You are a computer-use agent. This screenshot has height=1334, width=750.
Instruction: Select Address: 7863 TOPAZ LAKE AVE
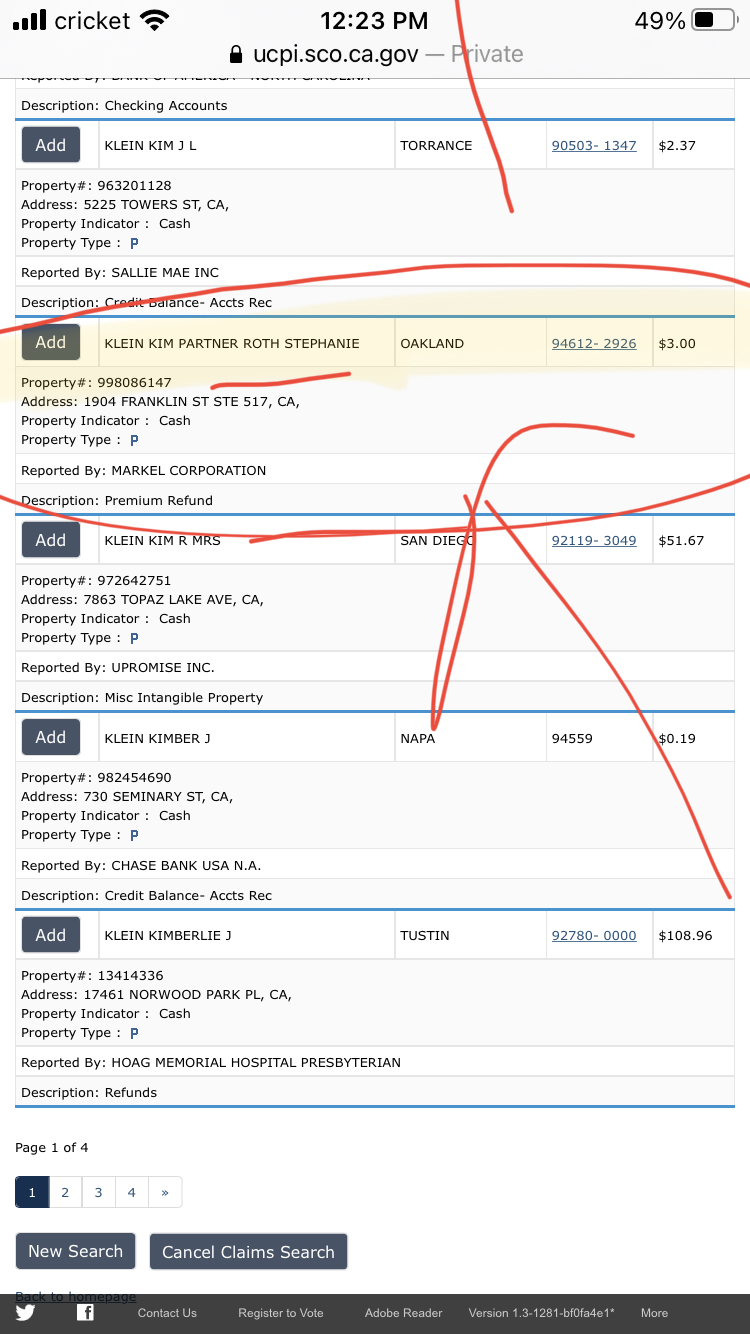142,600
